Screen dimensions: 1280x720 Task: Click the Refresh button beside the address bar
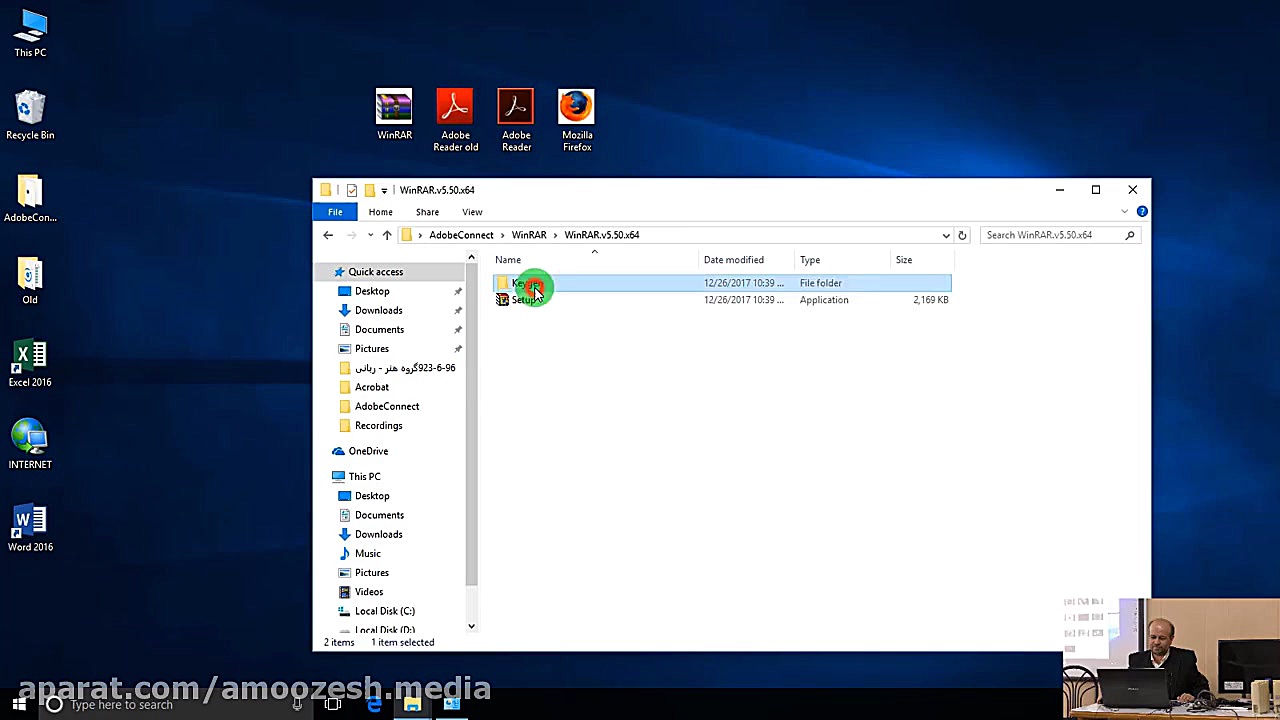point(961,234)
